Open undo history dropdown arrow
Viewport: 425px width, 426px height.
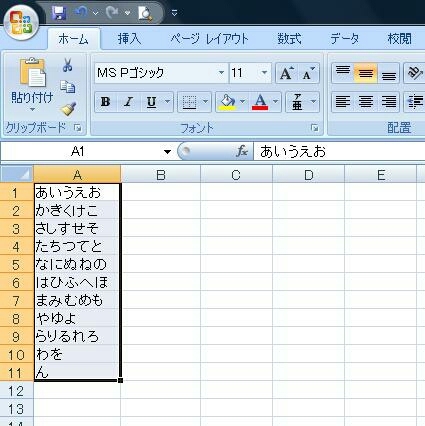point(96,13)
